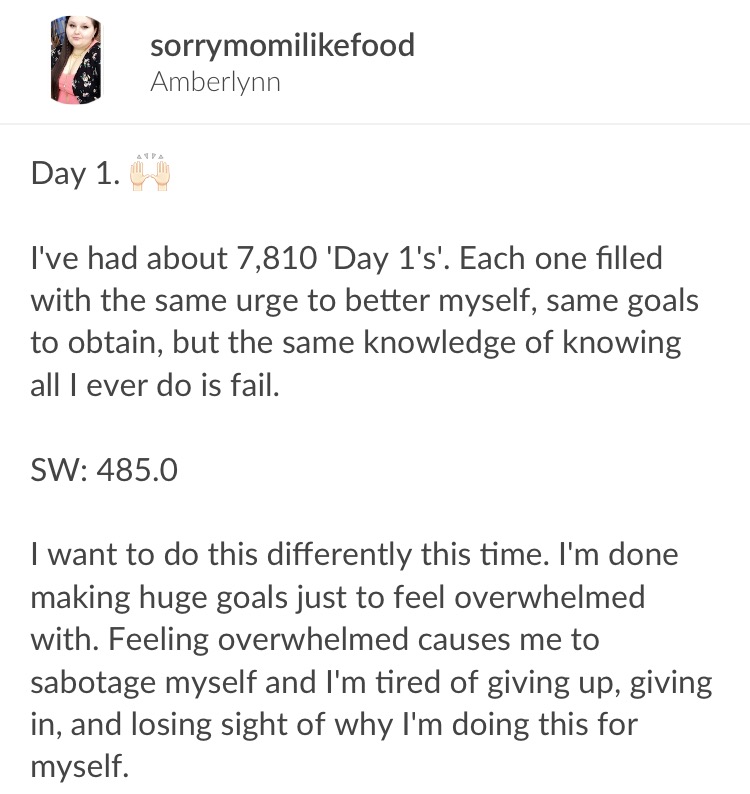Screen dimensions: 750x794
Task: Click the word "differently" in the second paragraph
Action: coord(339,554)
